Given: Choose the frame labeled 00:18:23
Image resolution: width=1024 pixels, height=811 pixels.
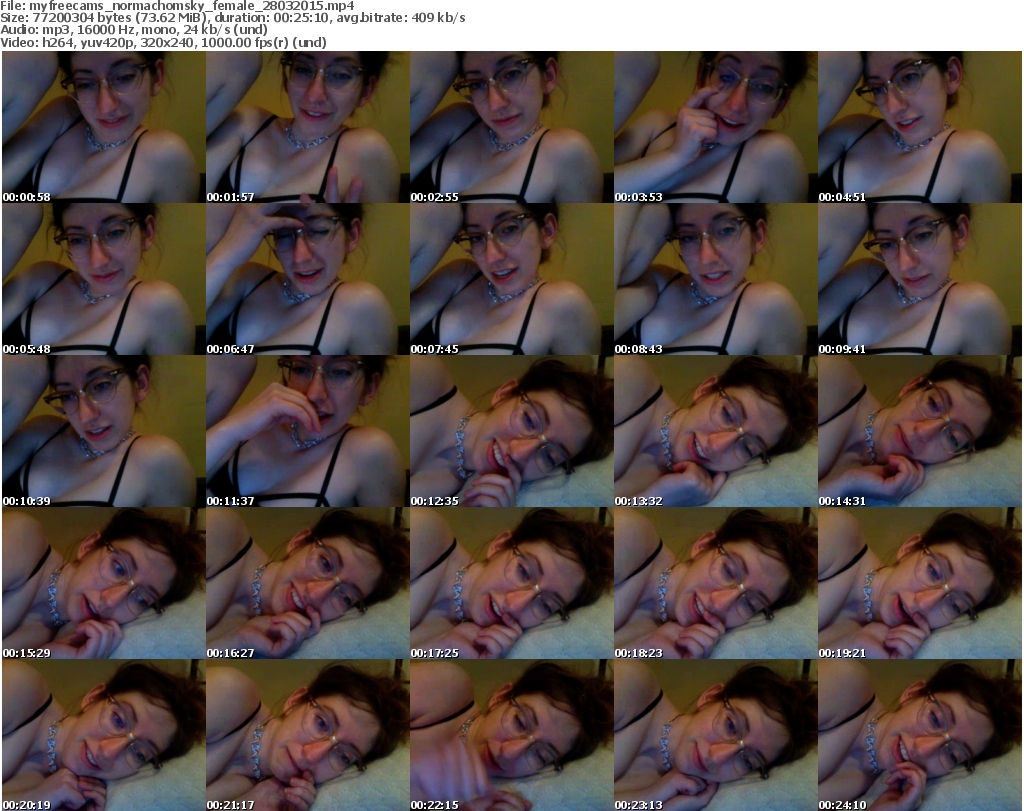Looking at the screenshot, I should pos(716,583).
